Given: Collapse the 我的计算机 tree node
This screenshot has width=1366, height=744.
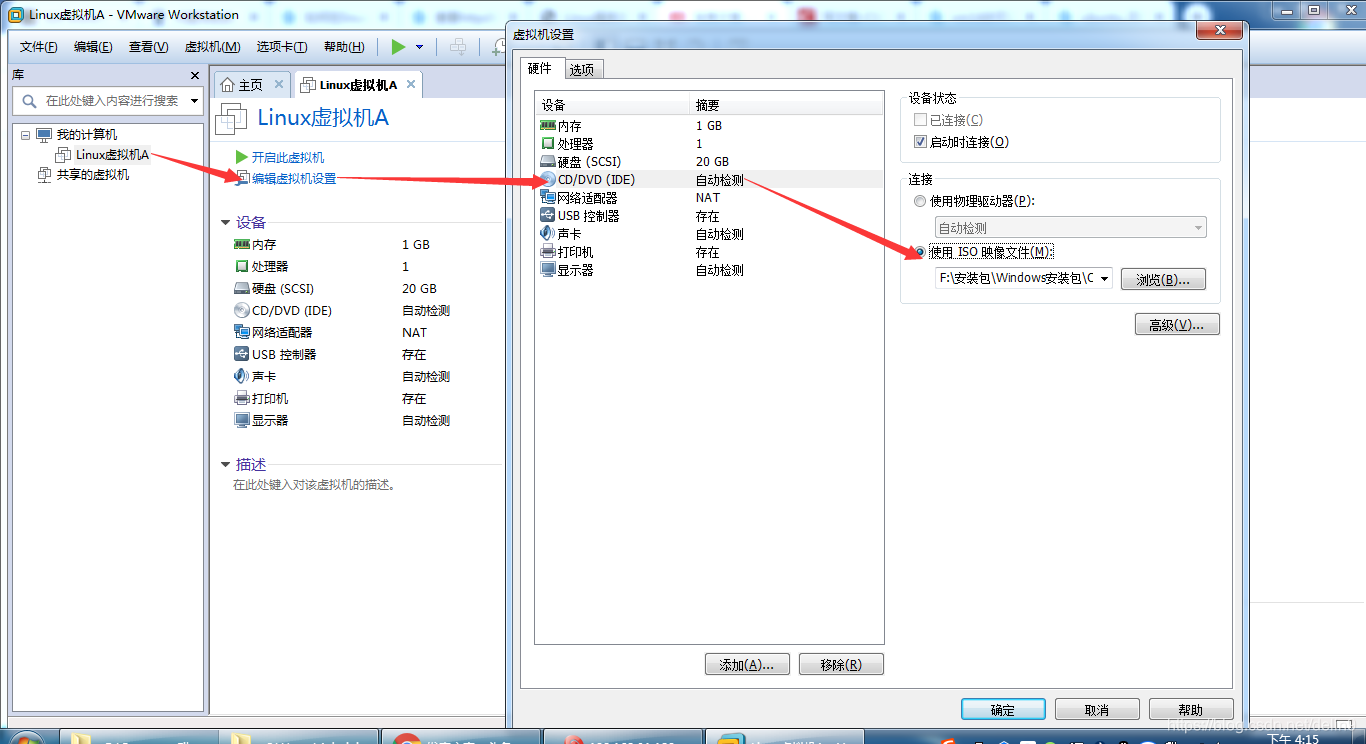Looking at the screenshot, I should coord(25,135).
